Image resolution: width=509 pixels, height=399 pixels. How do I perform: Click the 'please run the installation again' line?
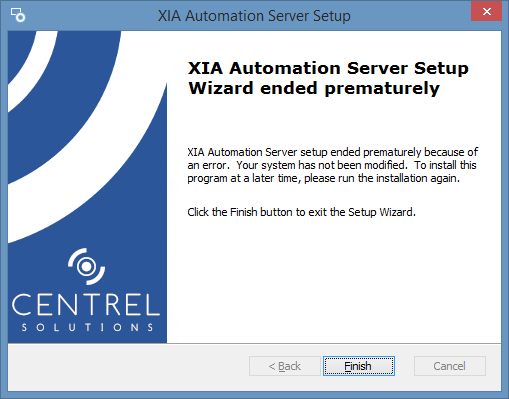pos(382,178)
